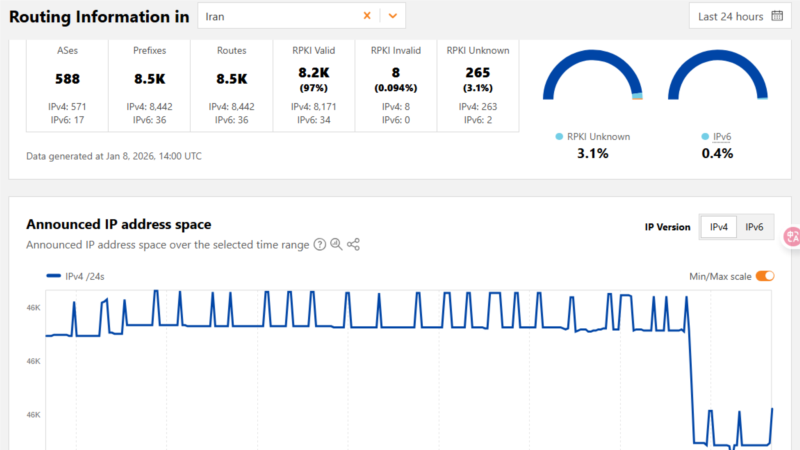Click the Iran country input field
Screen dimensions: 800x450
click(x=278, y=16)
